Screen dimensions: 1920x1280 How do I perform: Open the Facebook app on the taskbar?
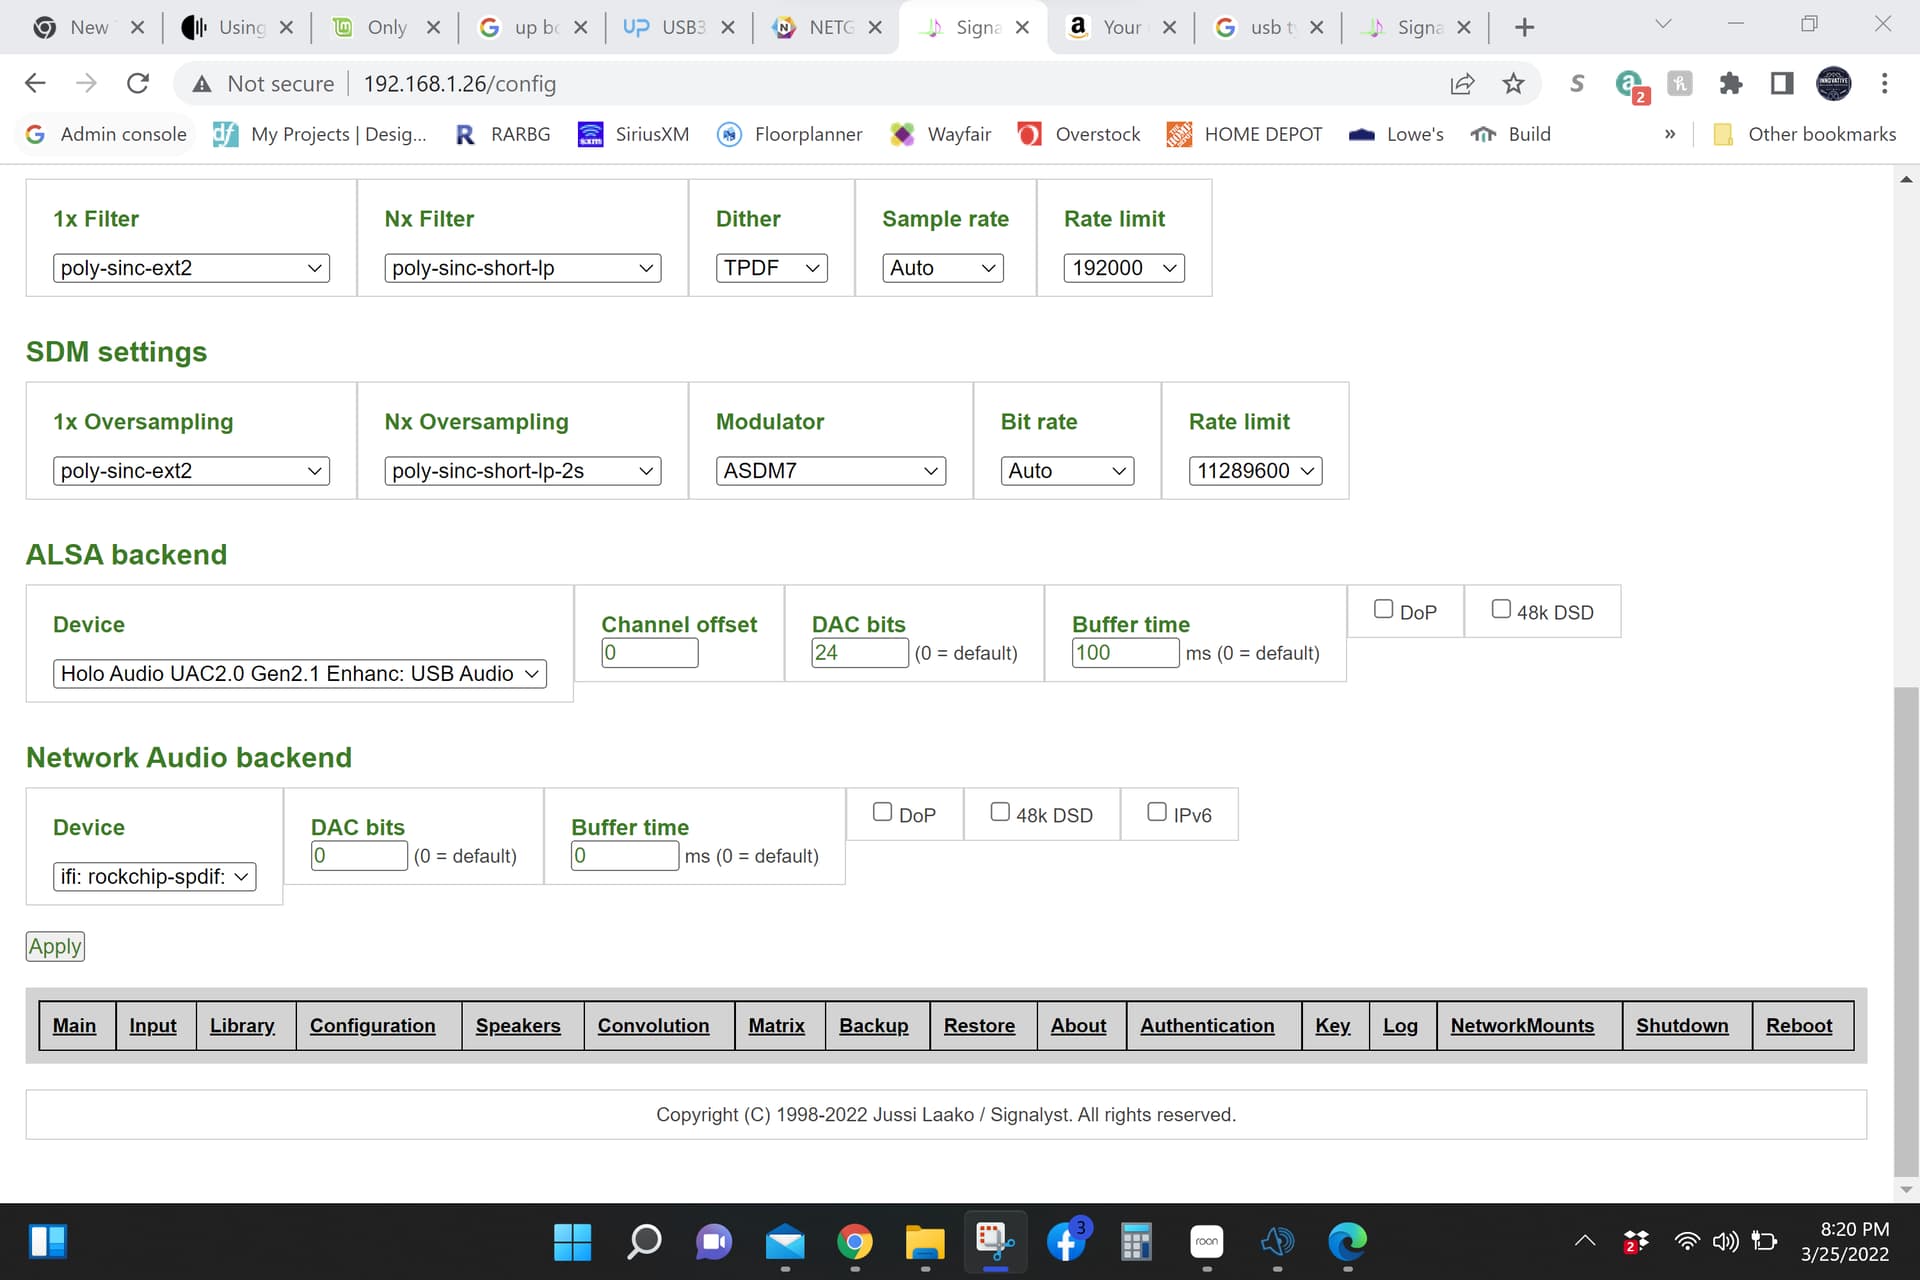1066,1242
